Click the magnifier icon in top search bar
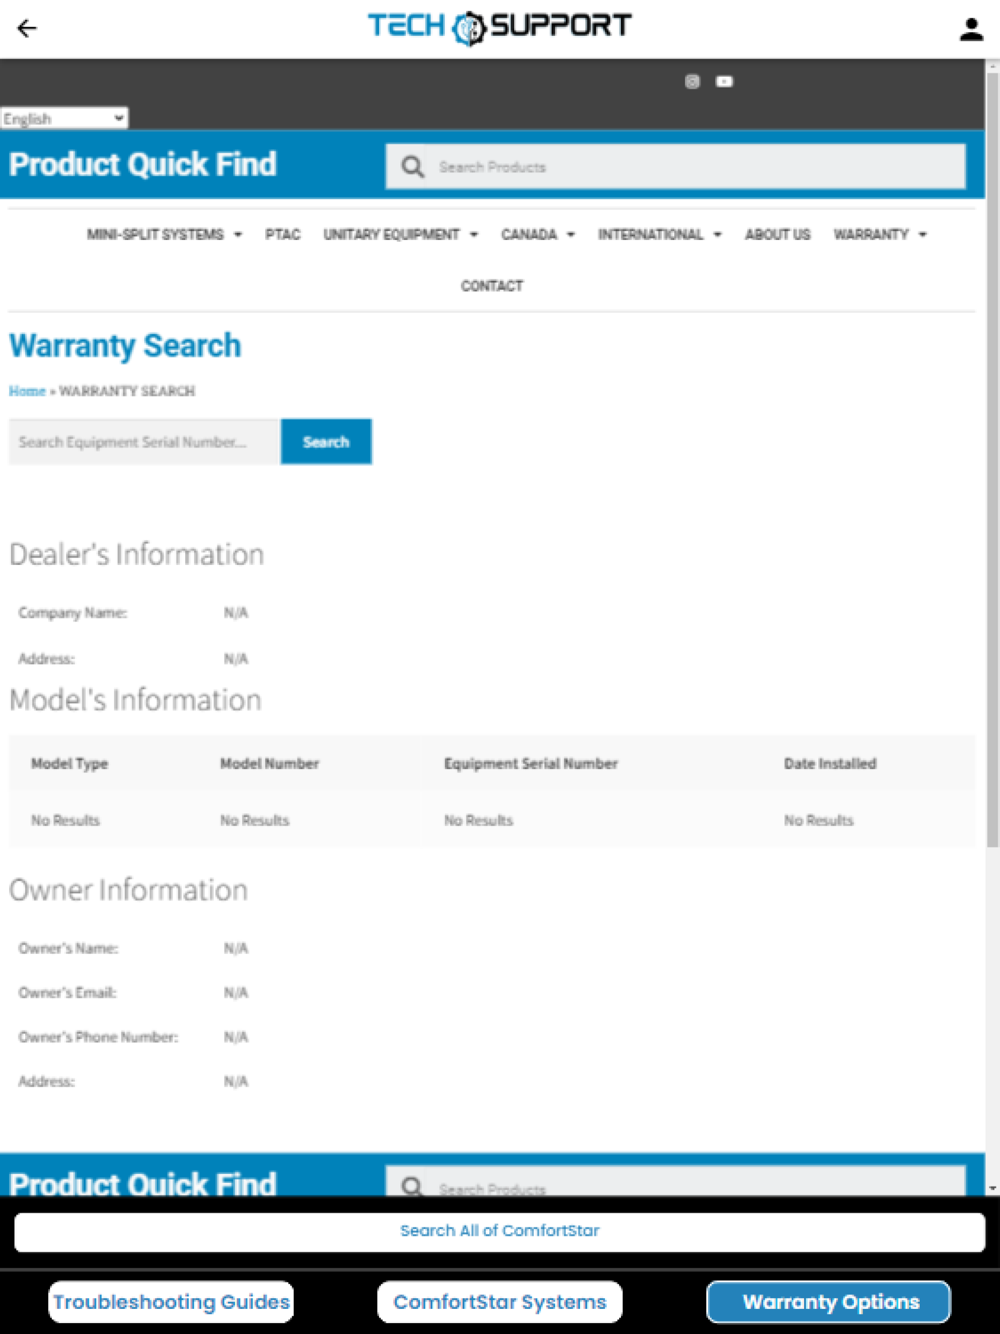The width and height of the screenshot is (1000, 1334). click(x=412, y=167)
